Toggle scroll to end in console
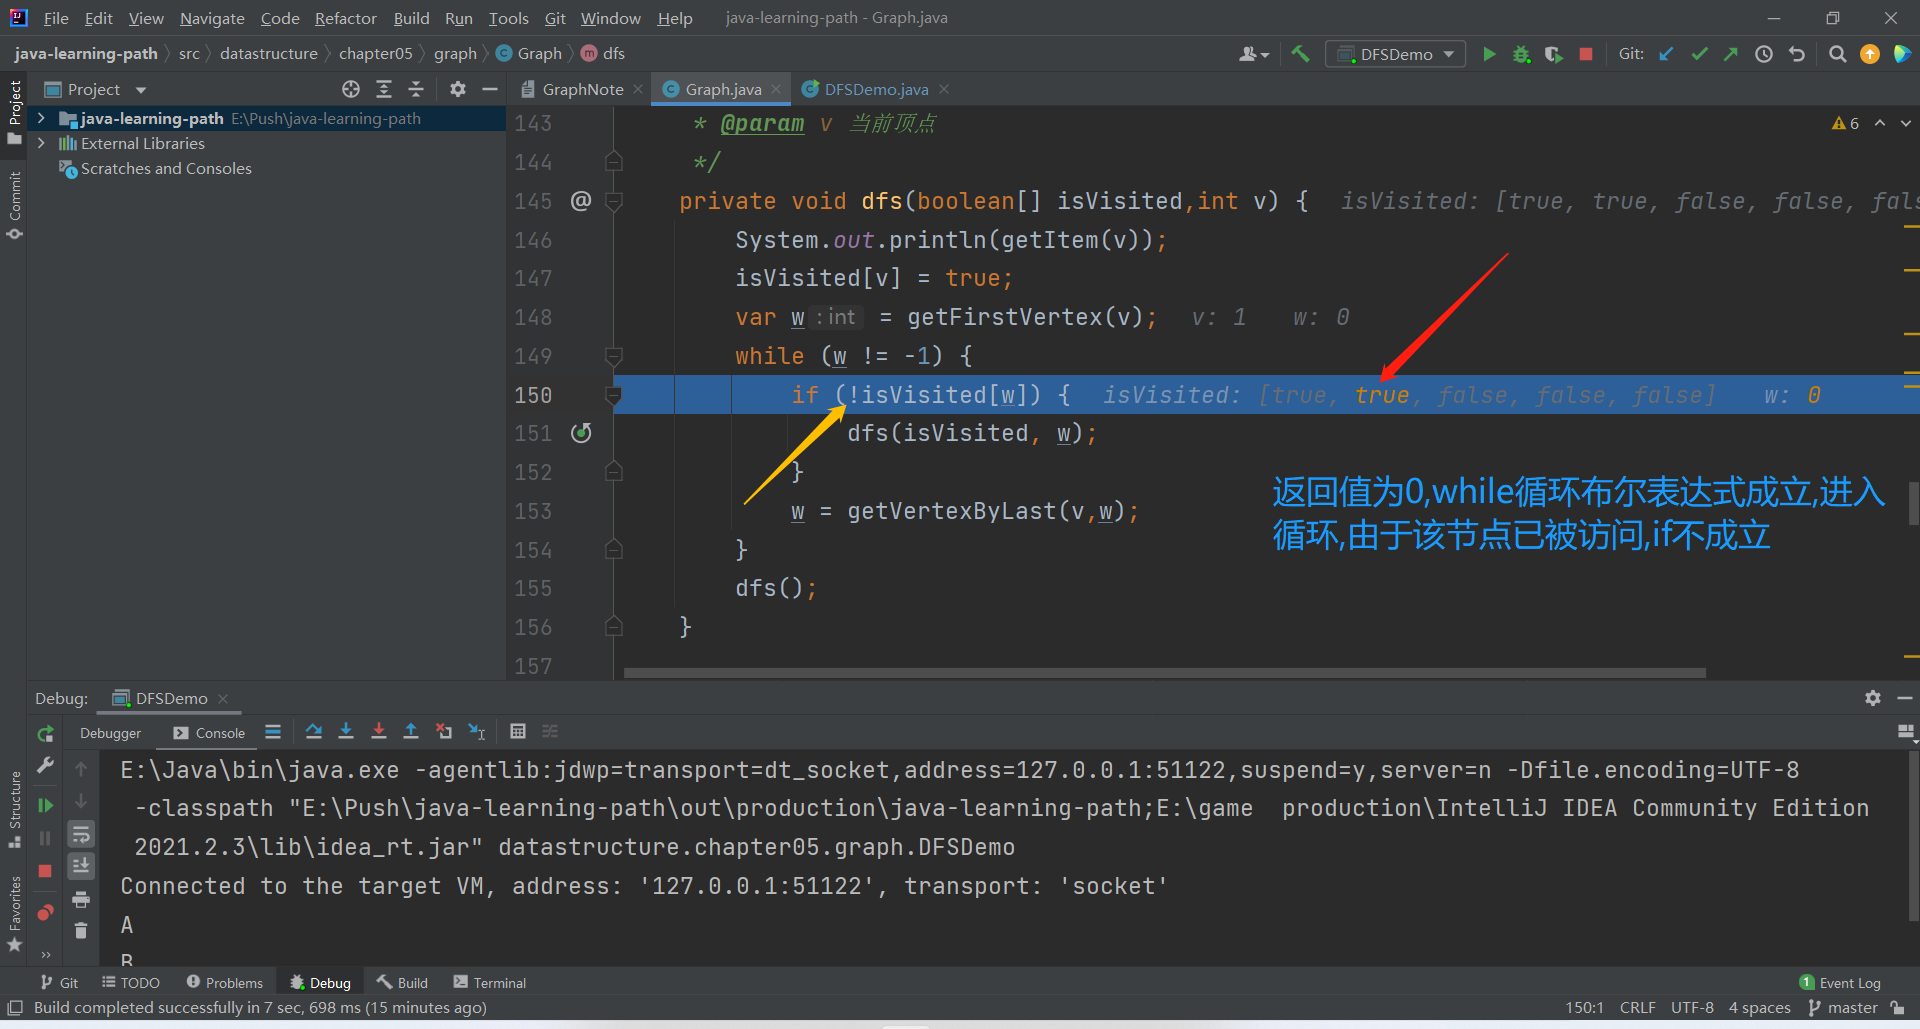This screenshot has height=1029, width=1920. coord(81,866)
